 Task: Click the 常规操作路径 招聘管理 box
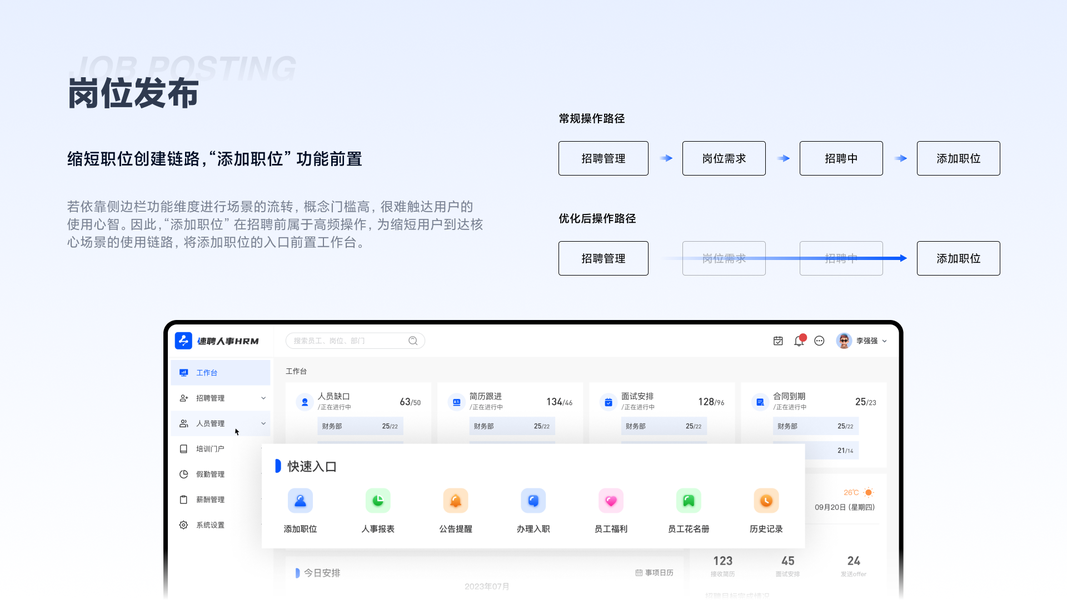tap(604, 159)
